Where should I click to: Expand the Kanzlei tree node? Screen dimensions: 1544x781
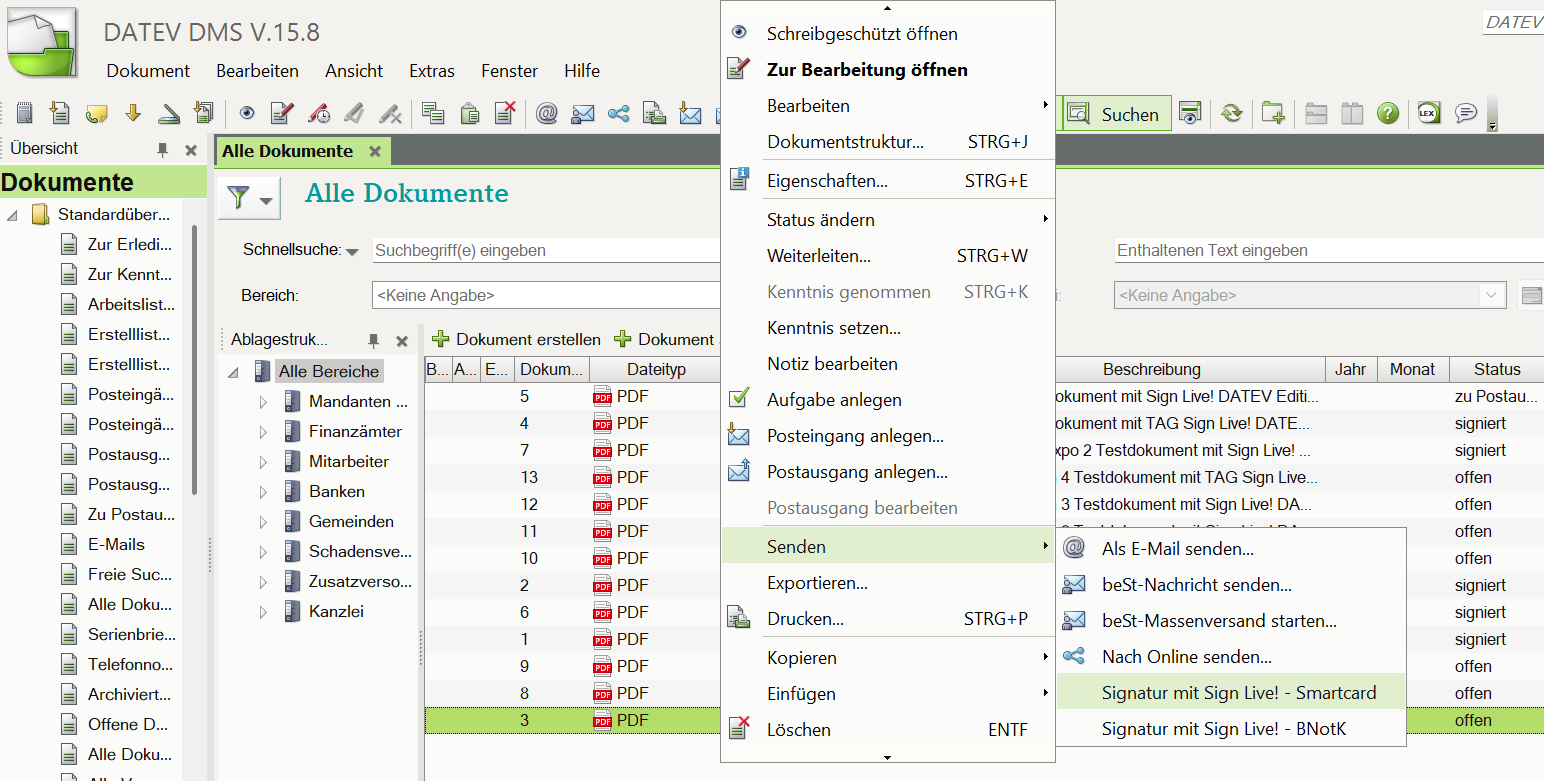pyautogui.click(x=263, y=612)
